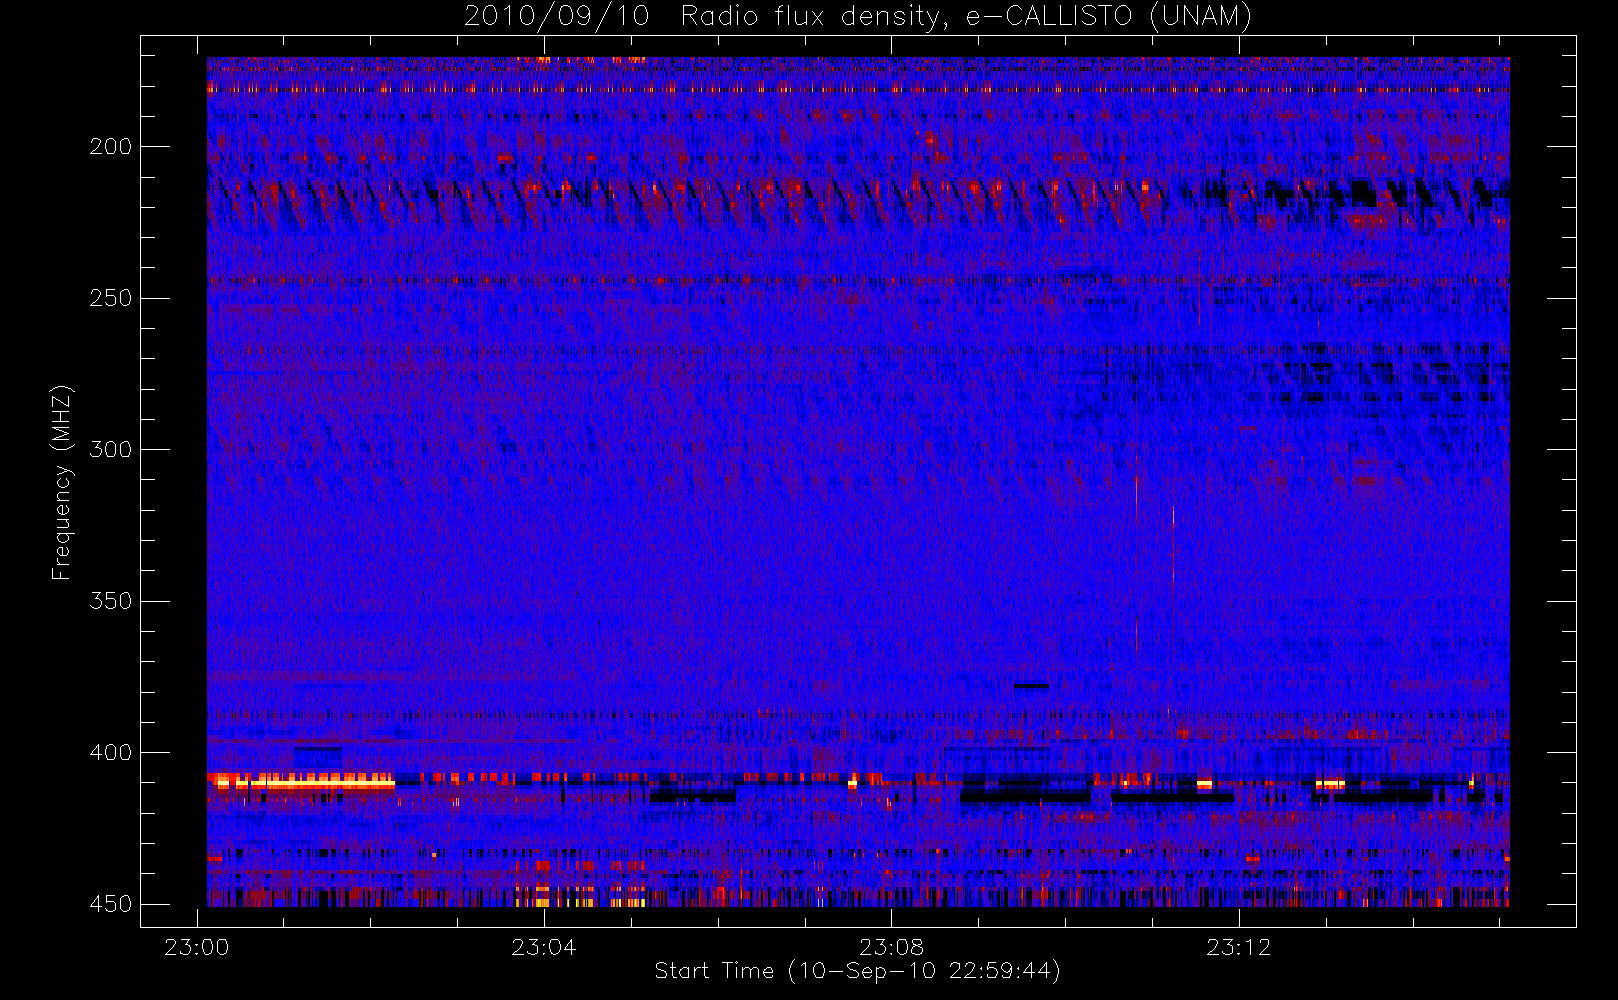Click the 23:04 time tick label
The width and height of the screenshot is (1618, 1000).
point(544,947)
